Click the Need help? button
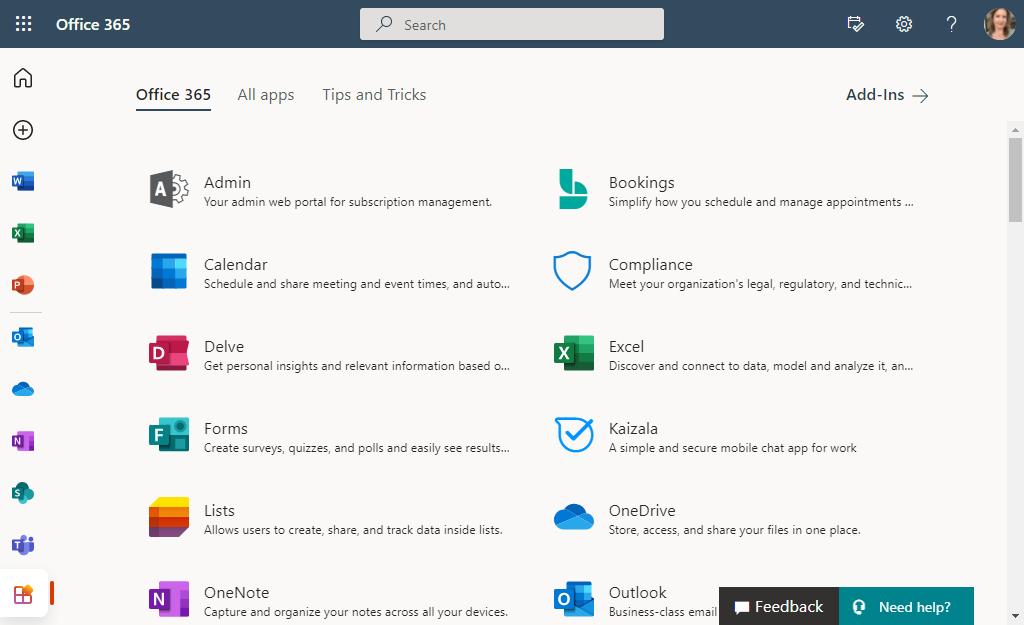 pyautogui.click(x=906, y=607)
